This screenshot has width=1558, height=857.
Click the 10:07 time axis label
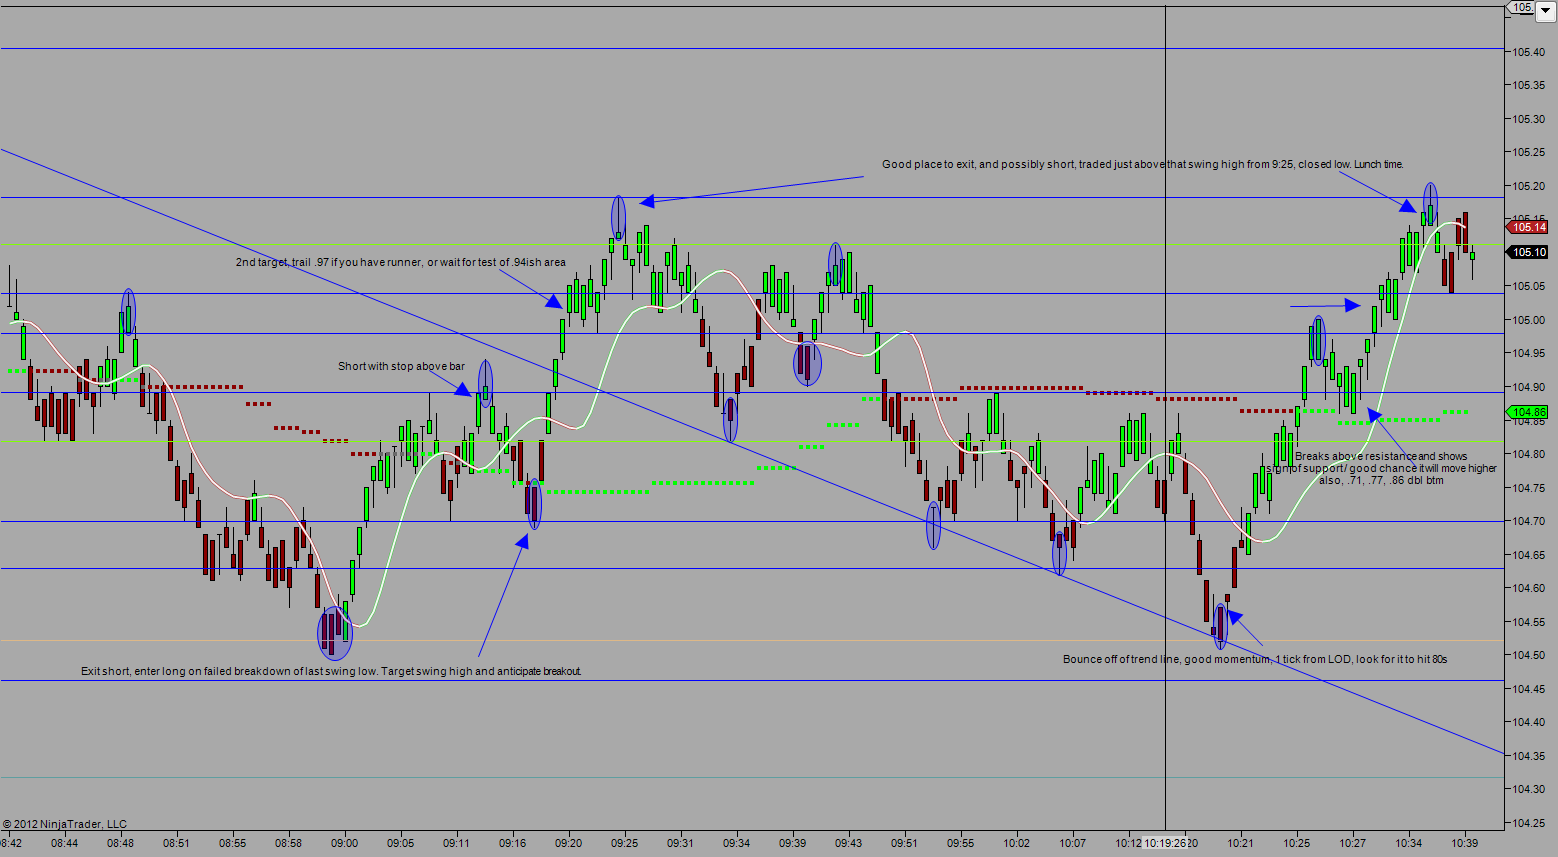coord(1073,843)
